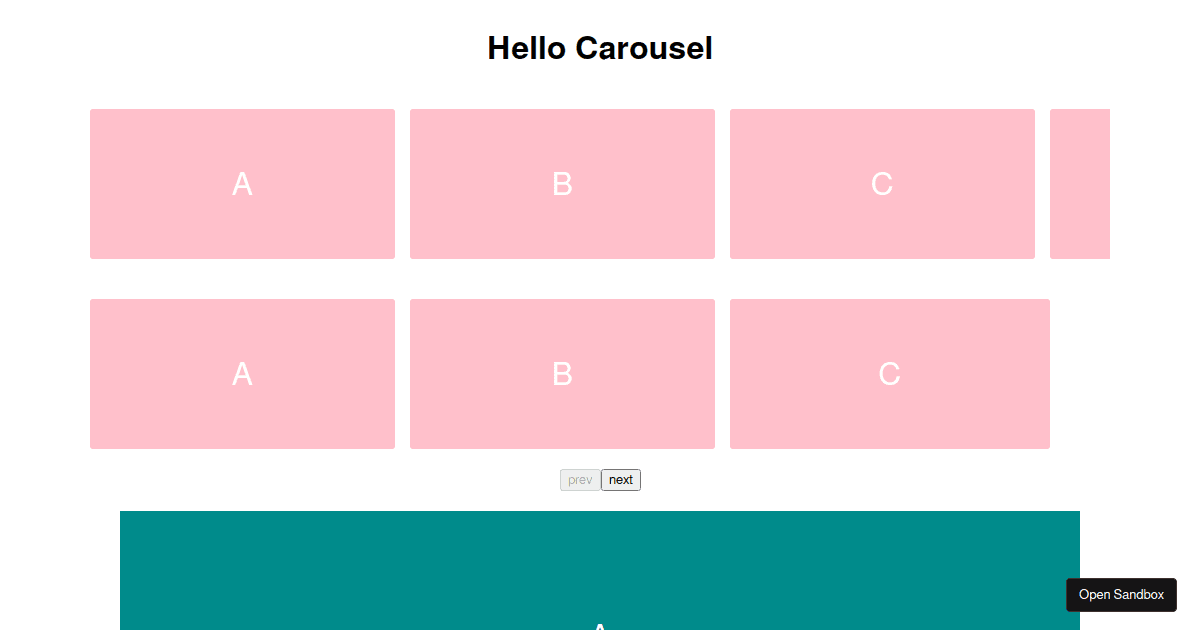Click the letter B text in the second row
This screenshot has width=1200, height=630.
click(x=562, y=374)
